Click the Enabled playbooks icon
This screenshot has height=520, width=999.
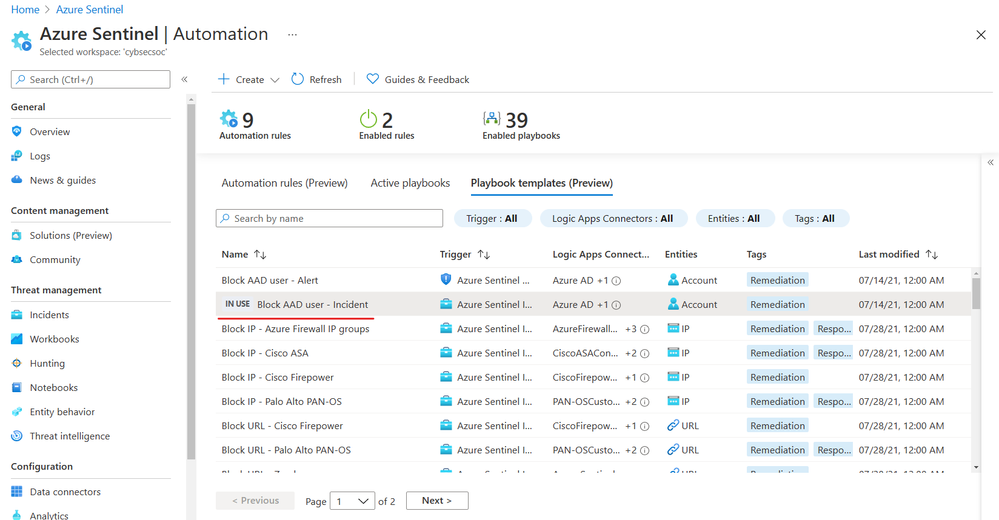coord(491,119)
